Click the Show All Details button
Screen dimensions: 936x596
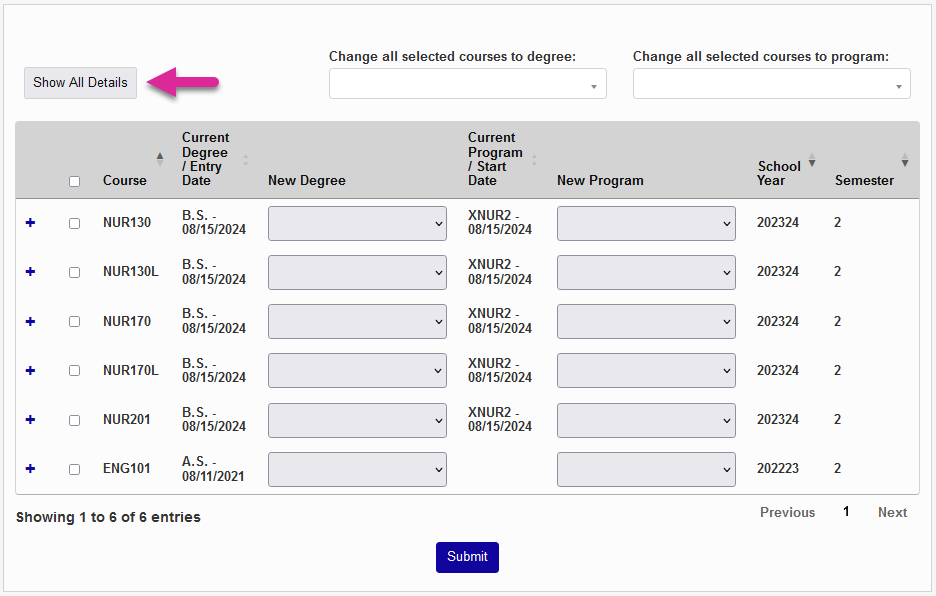tap(80, 83)
